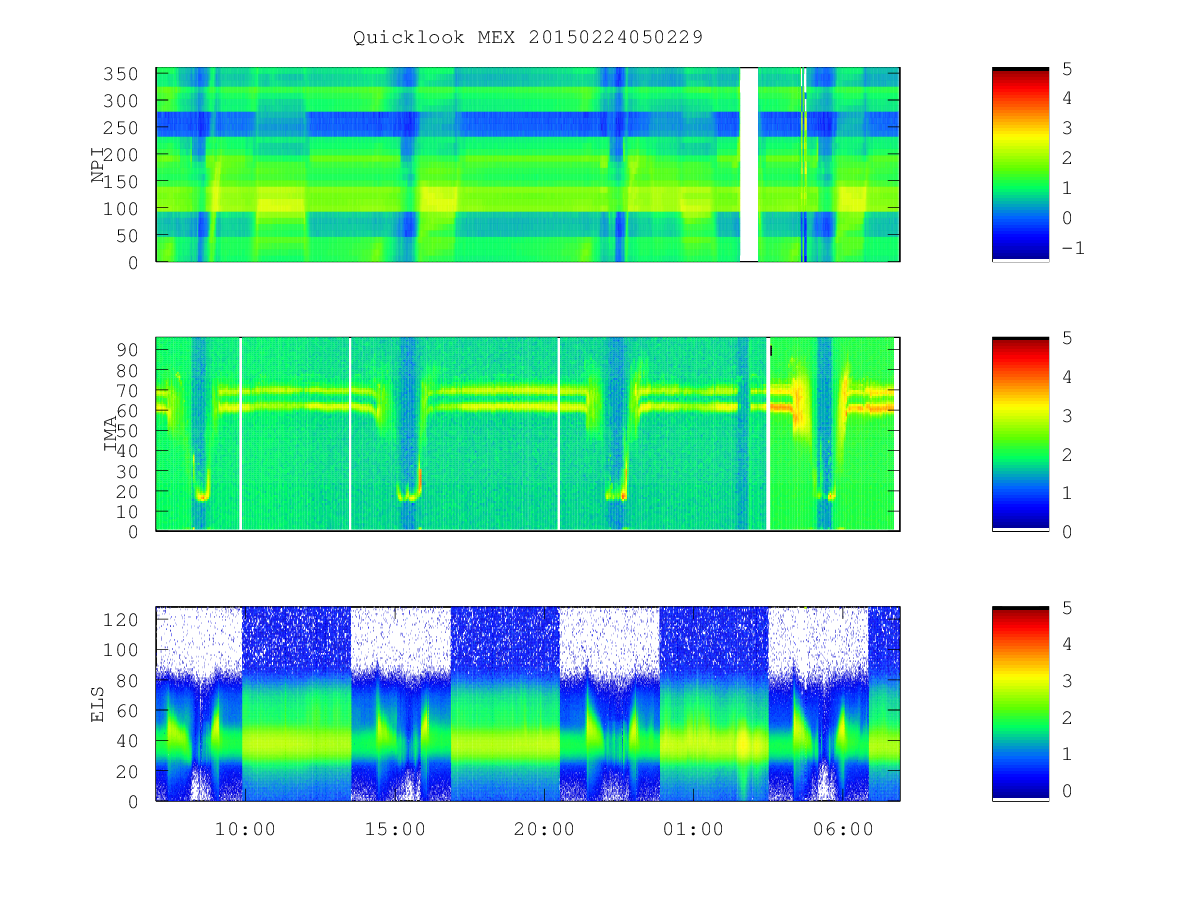Click the 10:00 time tick label

coord(246,829)
